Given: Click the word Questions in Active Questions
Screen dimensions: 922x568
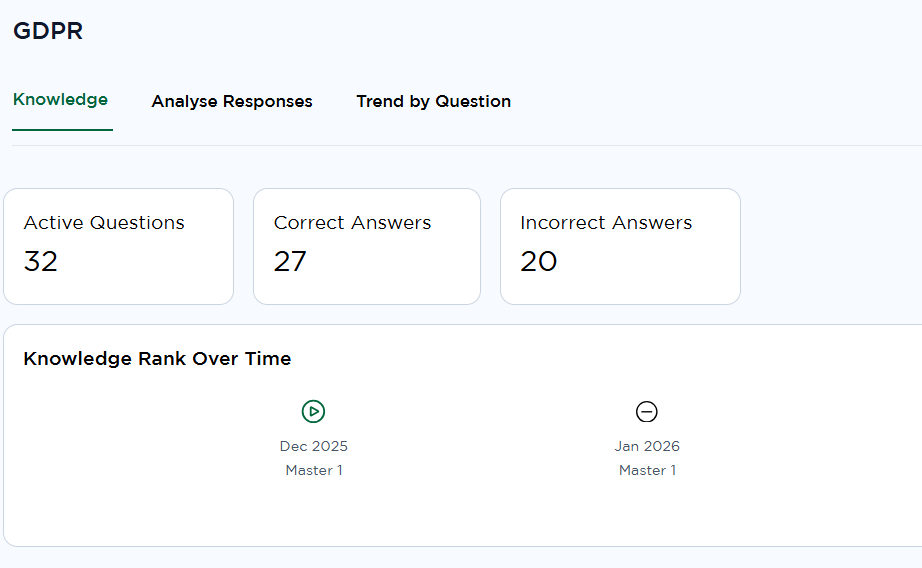Looking at the screenshot, I should 137,223.
